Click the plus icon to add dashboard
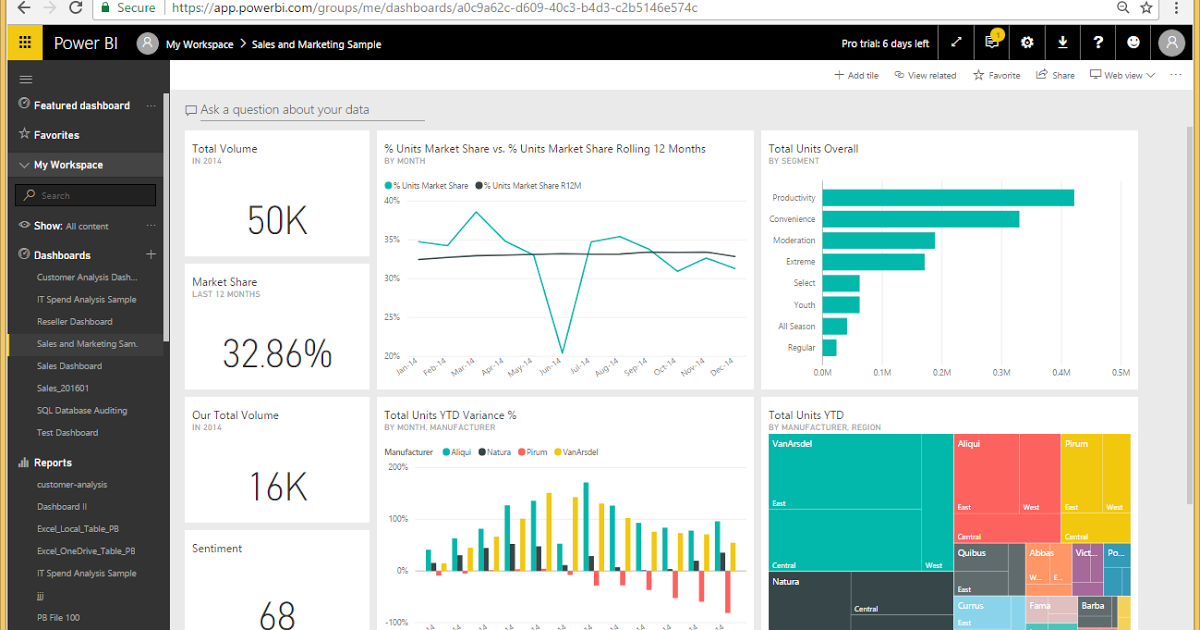Screen dimensions: 1200x630 click(151, 255)
